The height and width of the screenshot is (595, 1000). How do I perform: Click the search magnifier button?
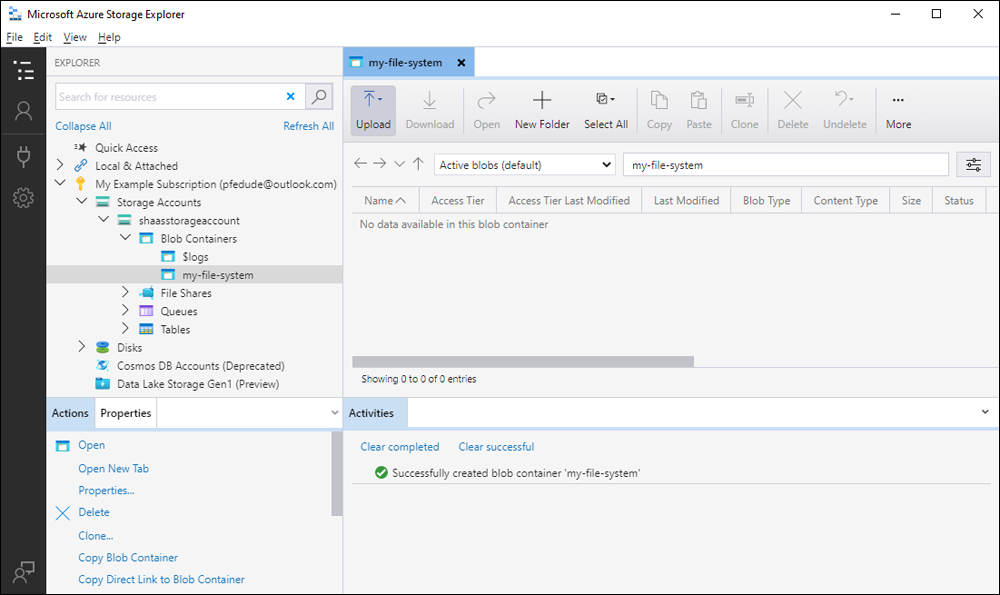coord(319,97)
